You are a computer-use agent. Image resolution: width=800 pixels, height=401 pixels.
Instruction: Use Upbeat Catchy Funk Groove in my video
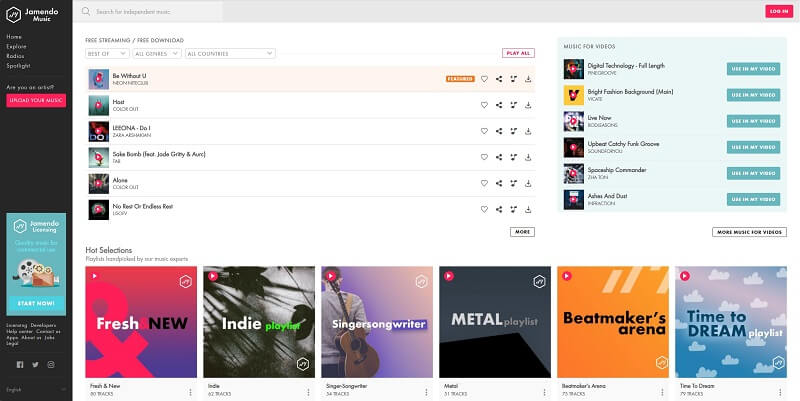point(753,147)
